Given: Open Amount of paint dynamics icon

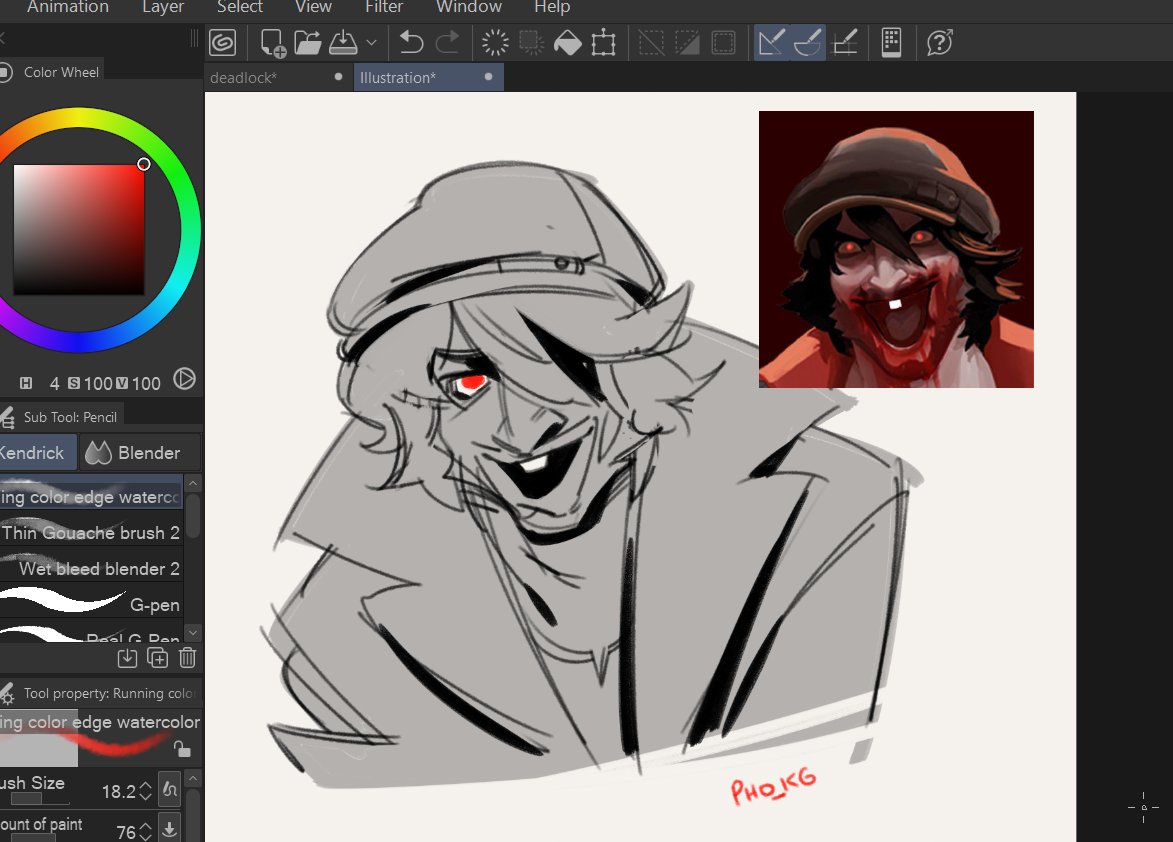Looking at the screenshot, I should (x=170, y=829).
